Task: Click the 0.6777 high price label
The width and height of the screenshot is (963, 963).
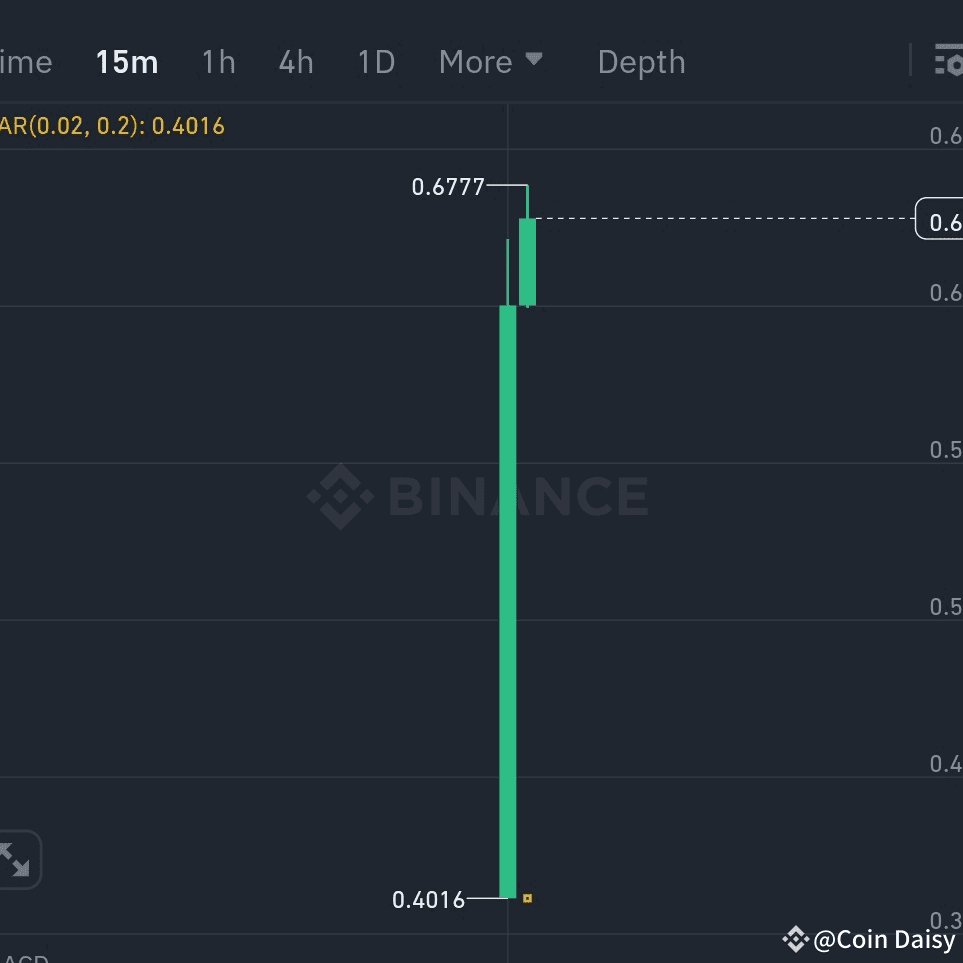Action: 448,186
